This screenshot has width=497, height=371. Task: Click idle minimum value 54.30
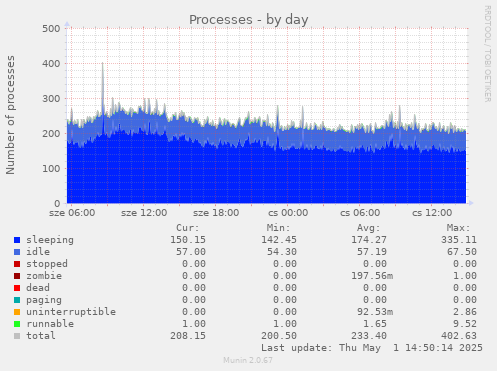point(282,252)
